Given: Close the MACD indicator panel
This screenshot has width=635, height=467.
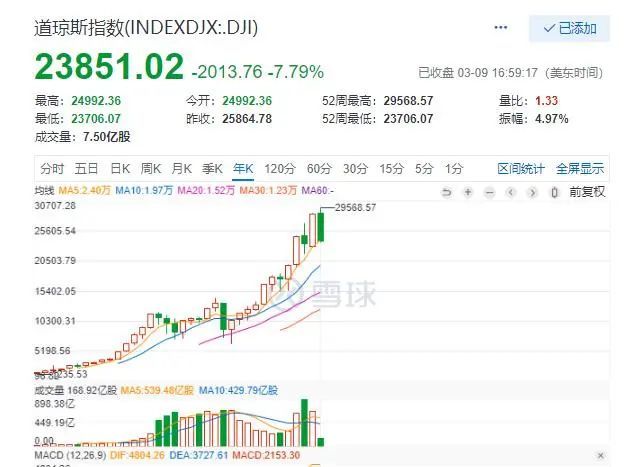Looking at the screenshot, I should pyautogui.click(x=600, y=456).
